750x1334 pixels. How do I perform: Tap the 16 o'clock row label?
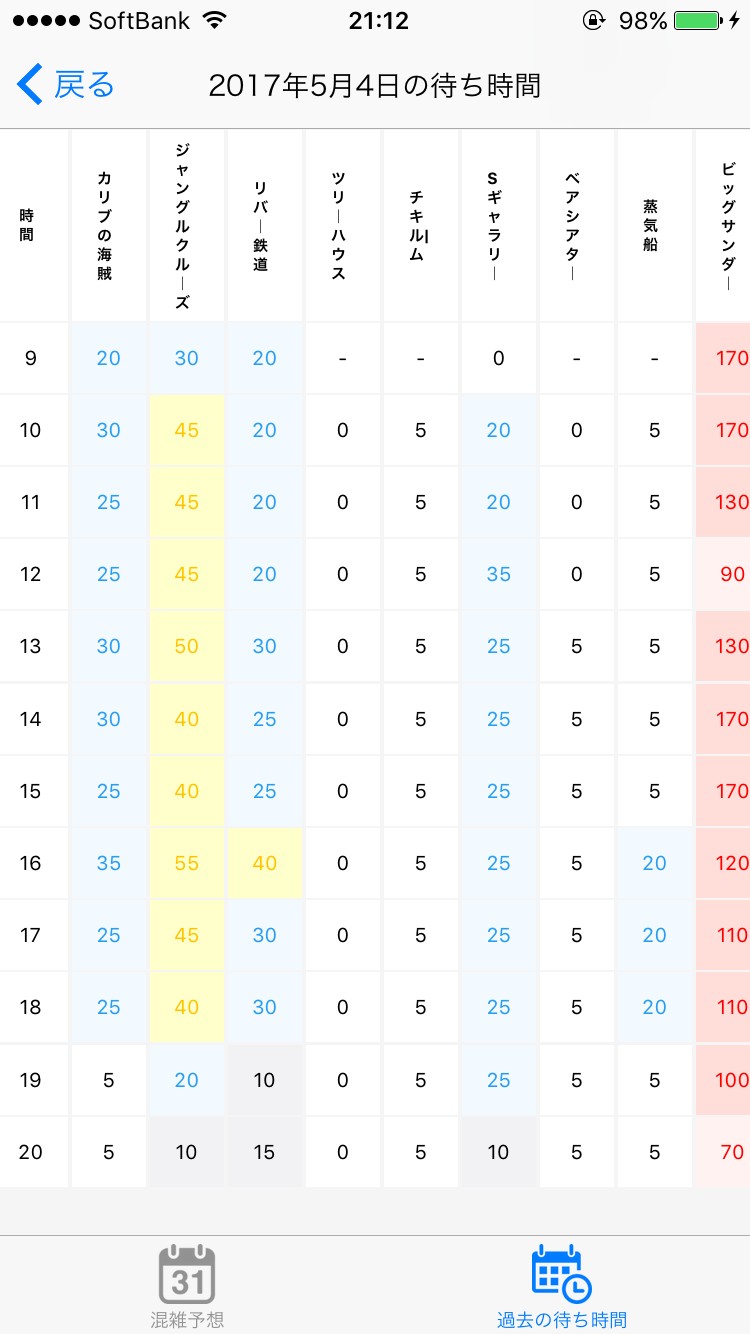(31, 863)
